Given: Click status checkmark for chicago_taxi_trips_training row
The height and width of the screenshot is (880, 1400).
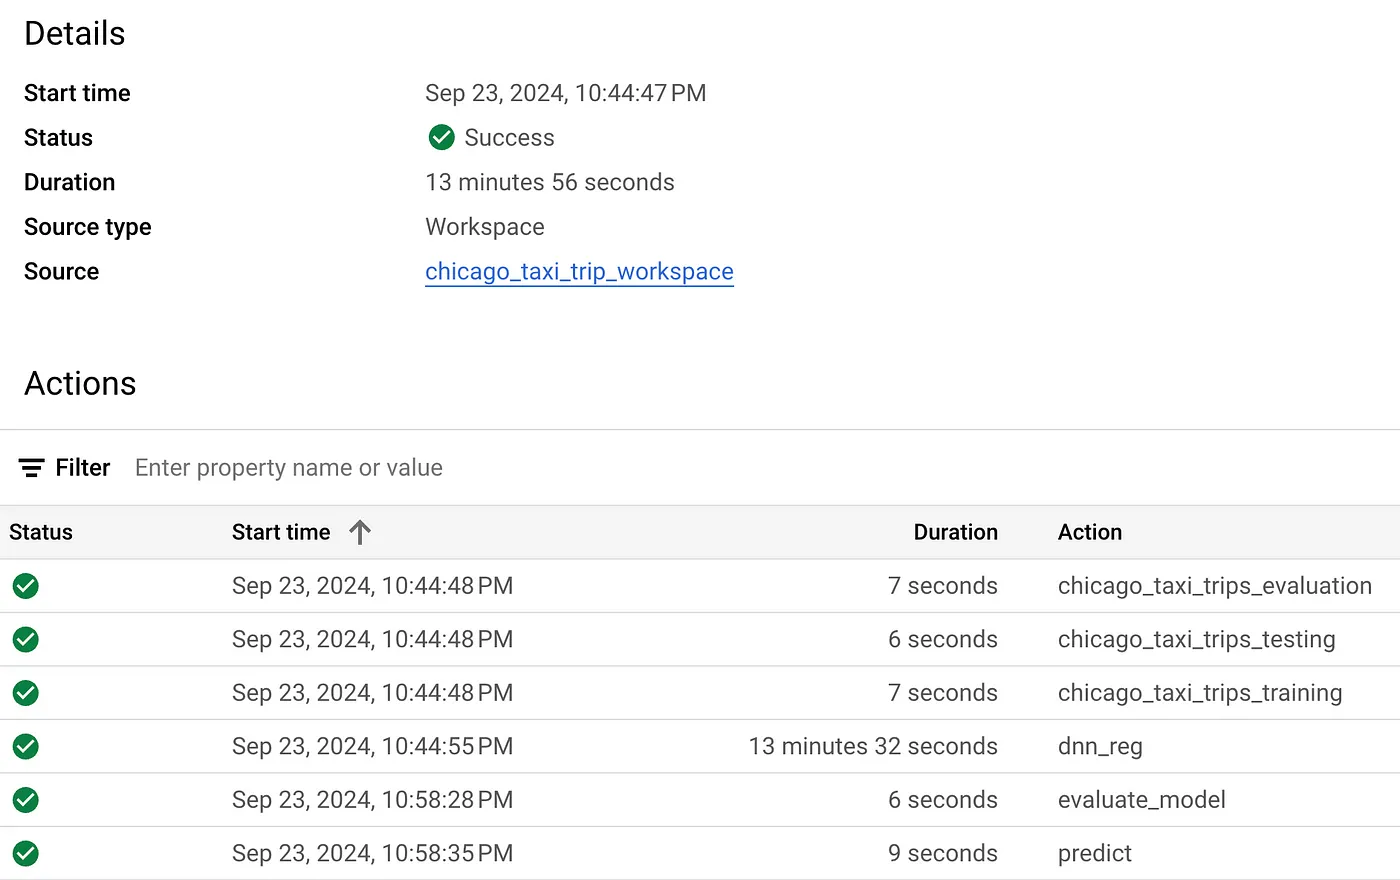Looking at the screenshot, I should [x=26, y=693].
